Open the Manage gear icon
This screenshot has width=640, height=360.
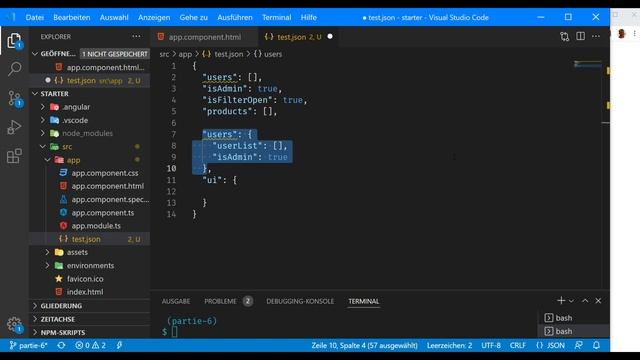pos(14,325)
